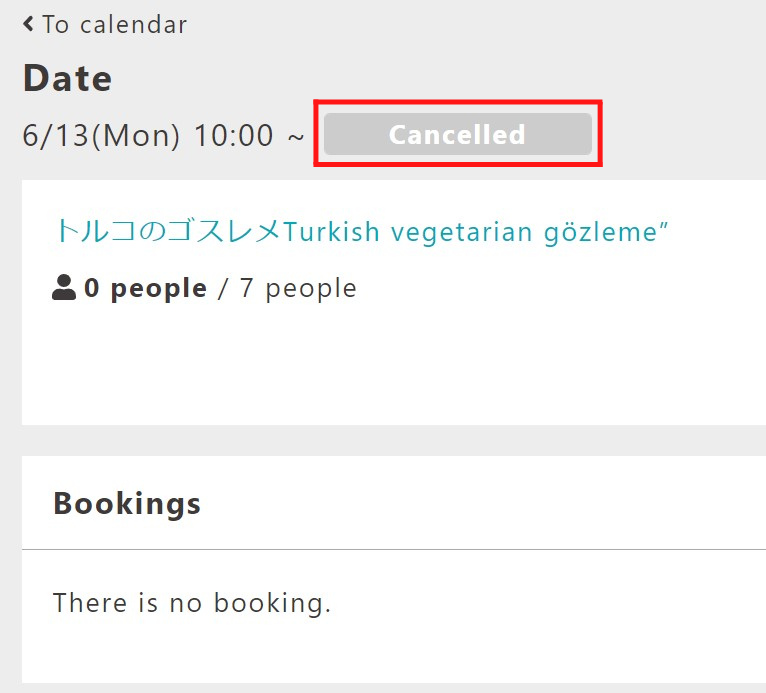The height and width of the screenshot is (693, 766).
Task: Click the divider line below Bookings
Action: [394, 549]
